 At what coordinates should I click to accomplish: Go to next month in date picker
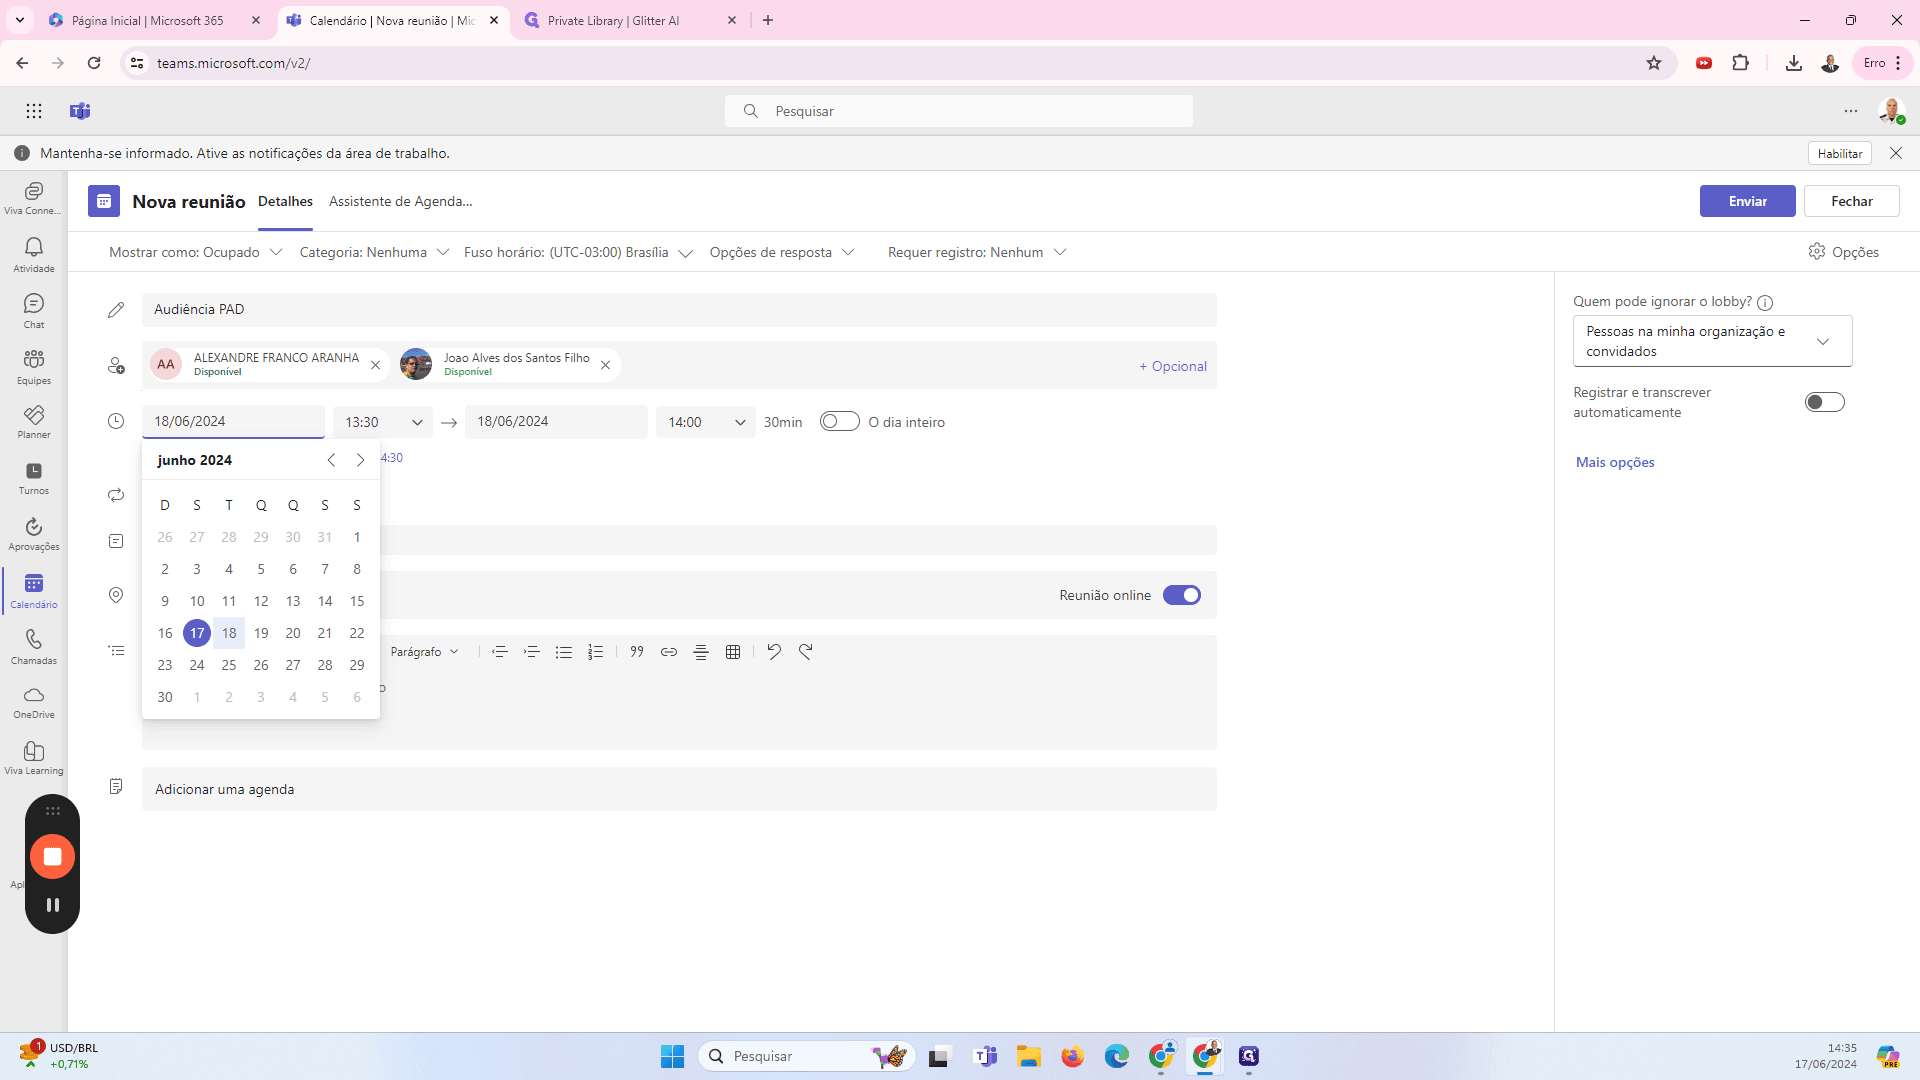click(361, 460)
